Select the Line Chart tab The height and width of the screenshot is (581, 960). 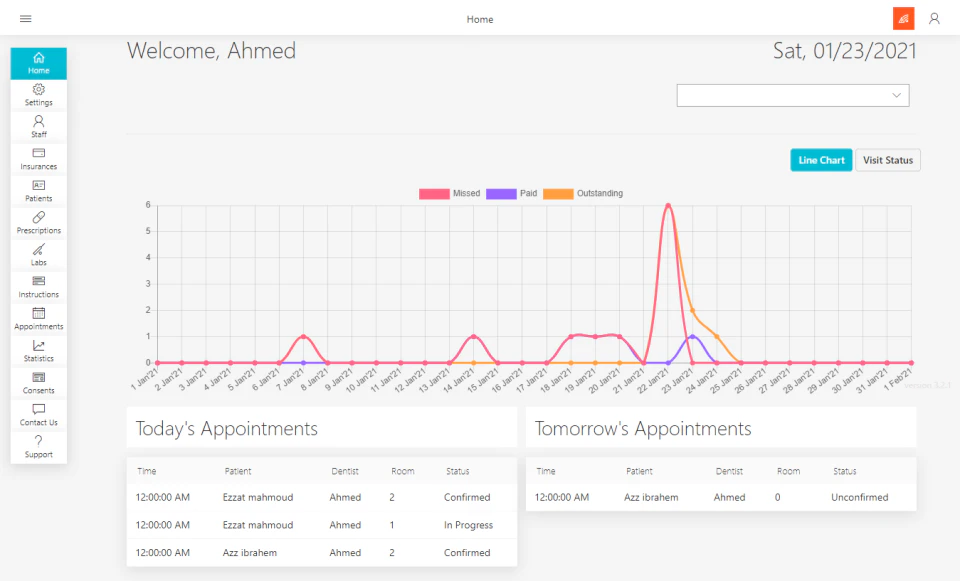821,160
